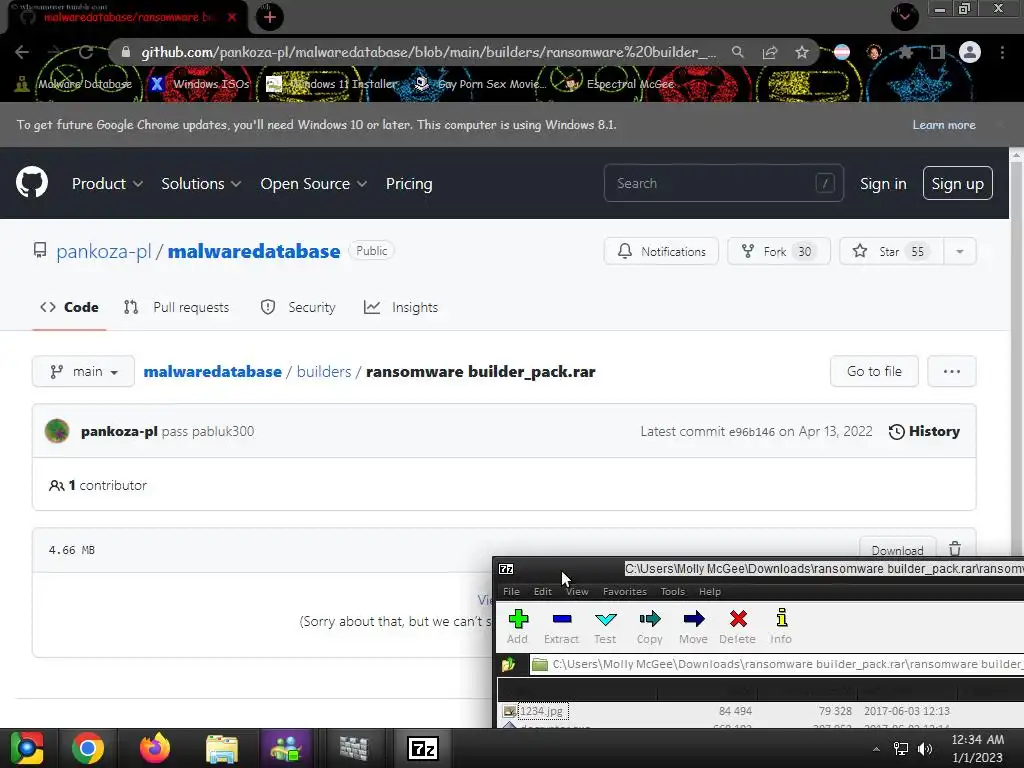Open File Explorer from taskbar
Image resolution: width=1024 pixels, height=768 pixels.
(x=222, y=748)
